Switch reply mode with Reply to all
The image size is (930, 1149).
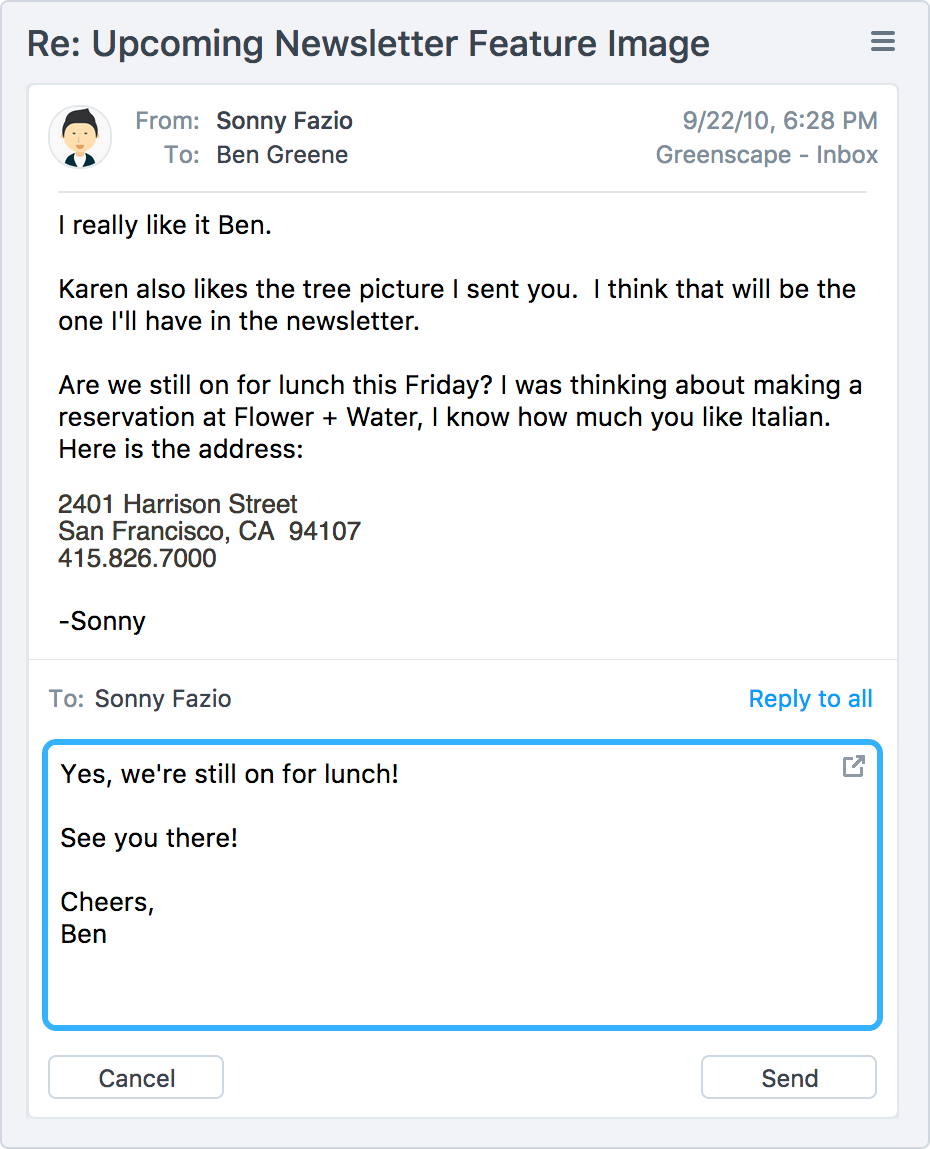coord(810,699)
